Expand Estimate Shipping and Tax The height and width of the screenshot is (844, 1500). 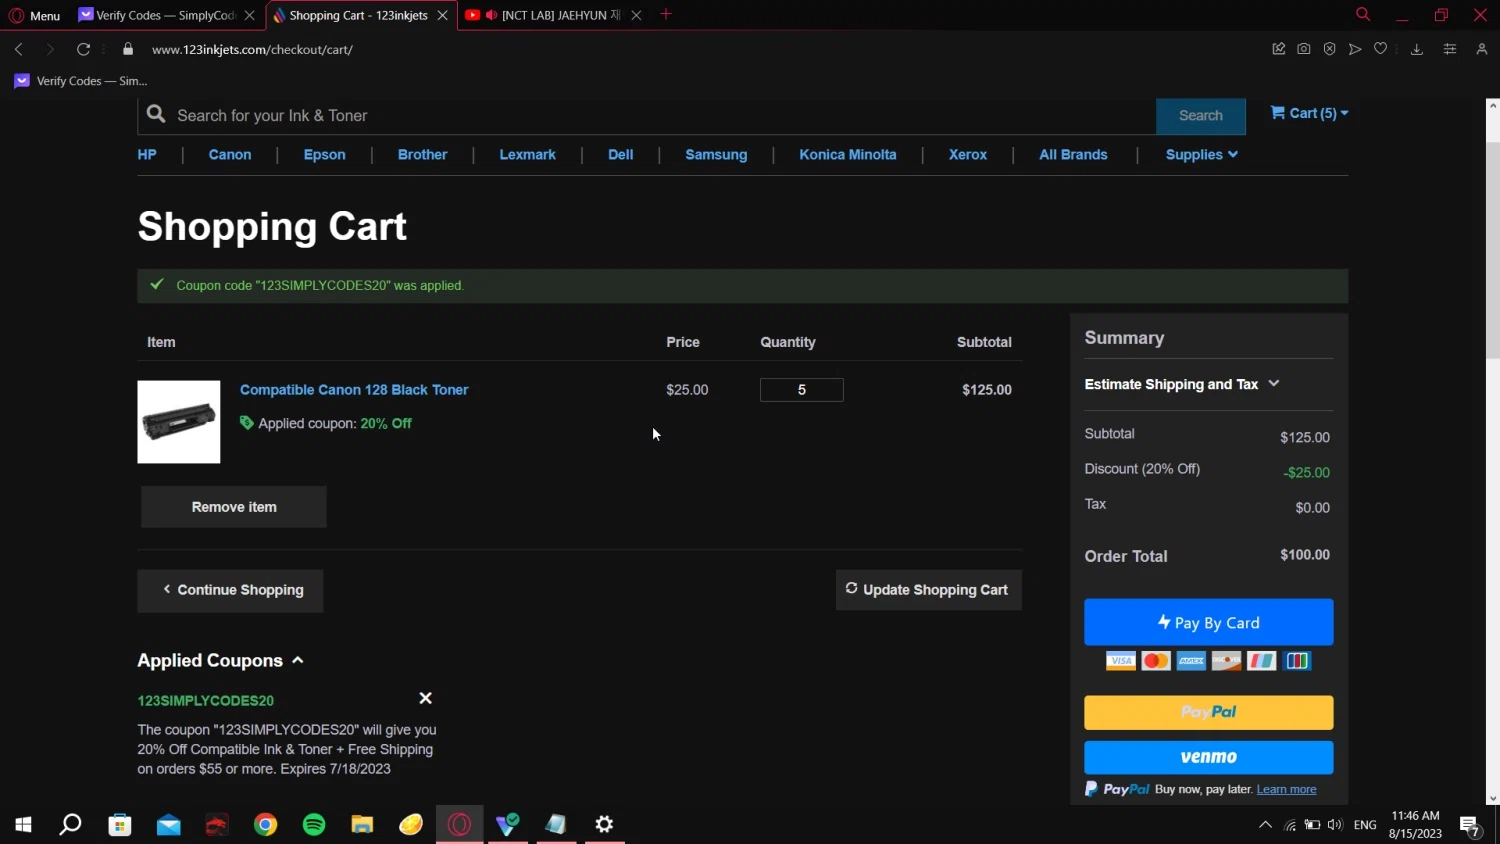click(1182, 384)
